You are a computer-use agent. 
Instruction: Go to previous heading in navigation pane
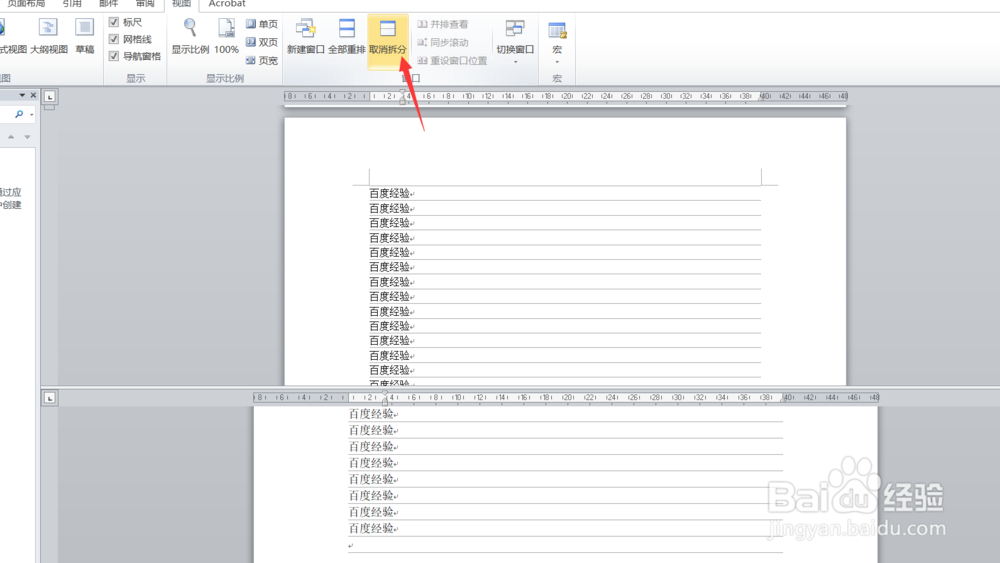click(x=11, y=136)
